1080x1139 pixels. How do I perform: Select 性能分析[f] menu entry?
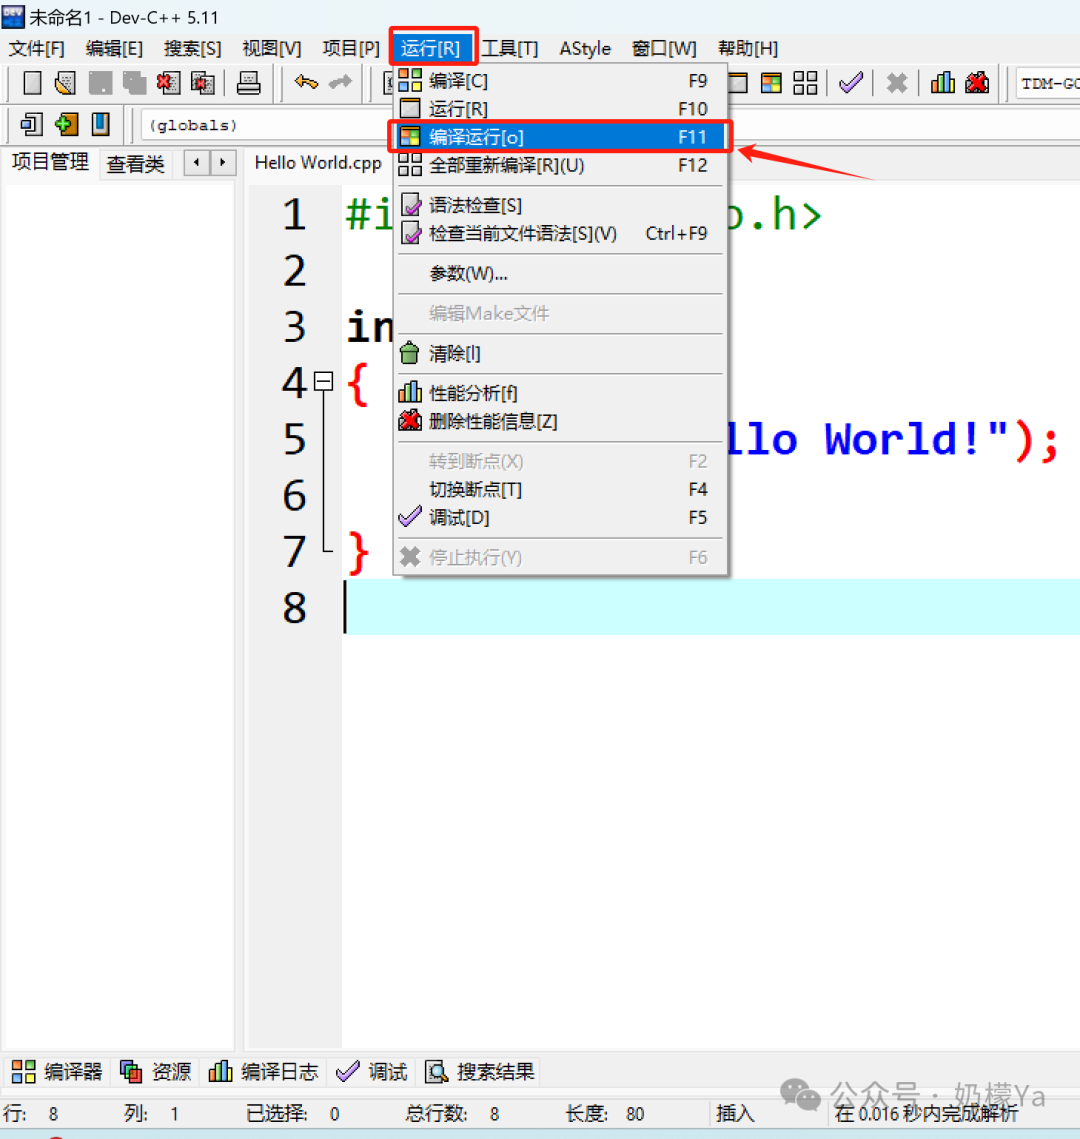(560, 393)
